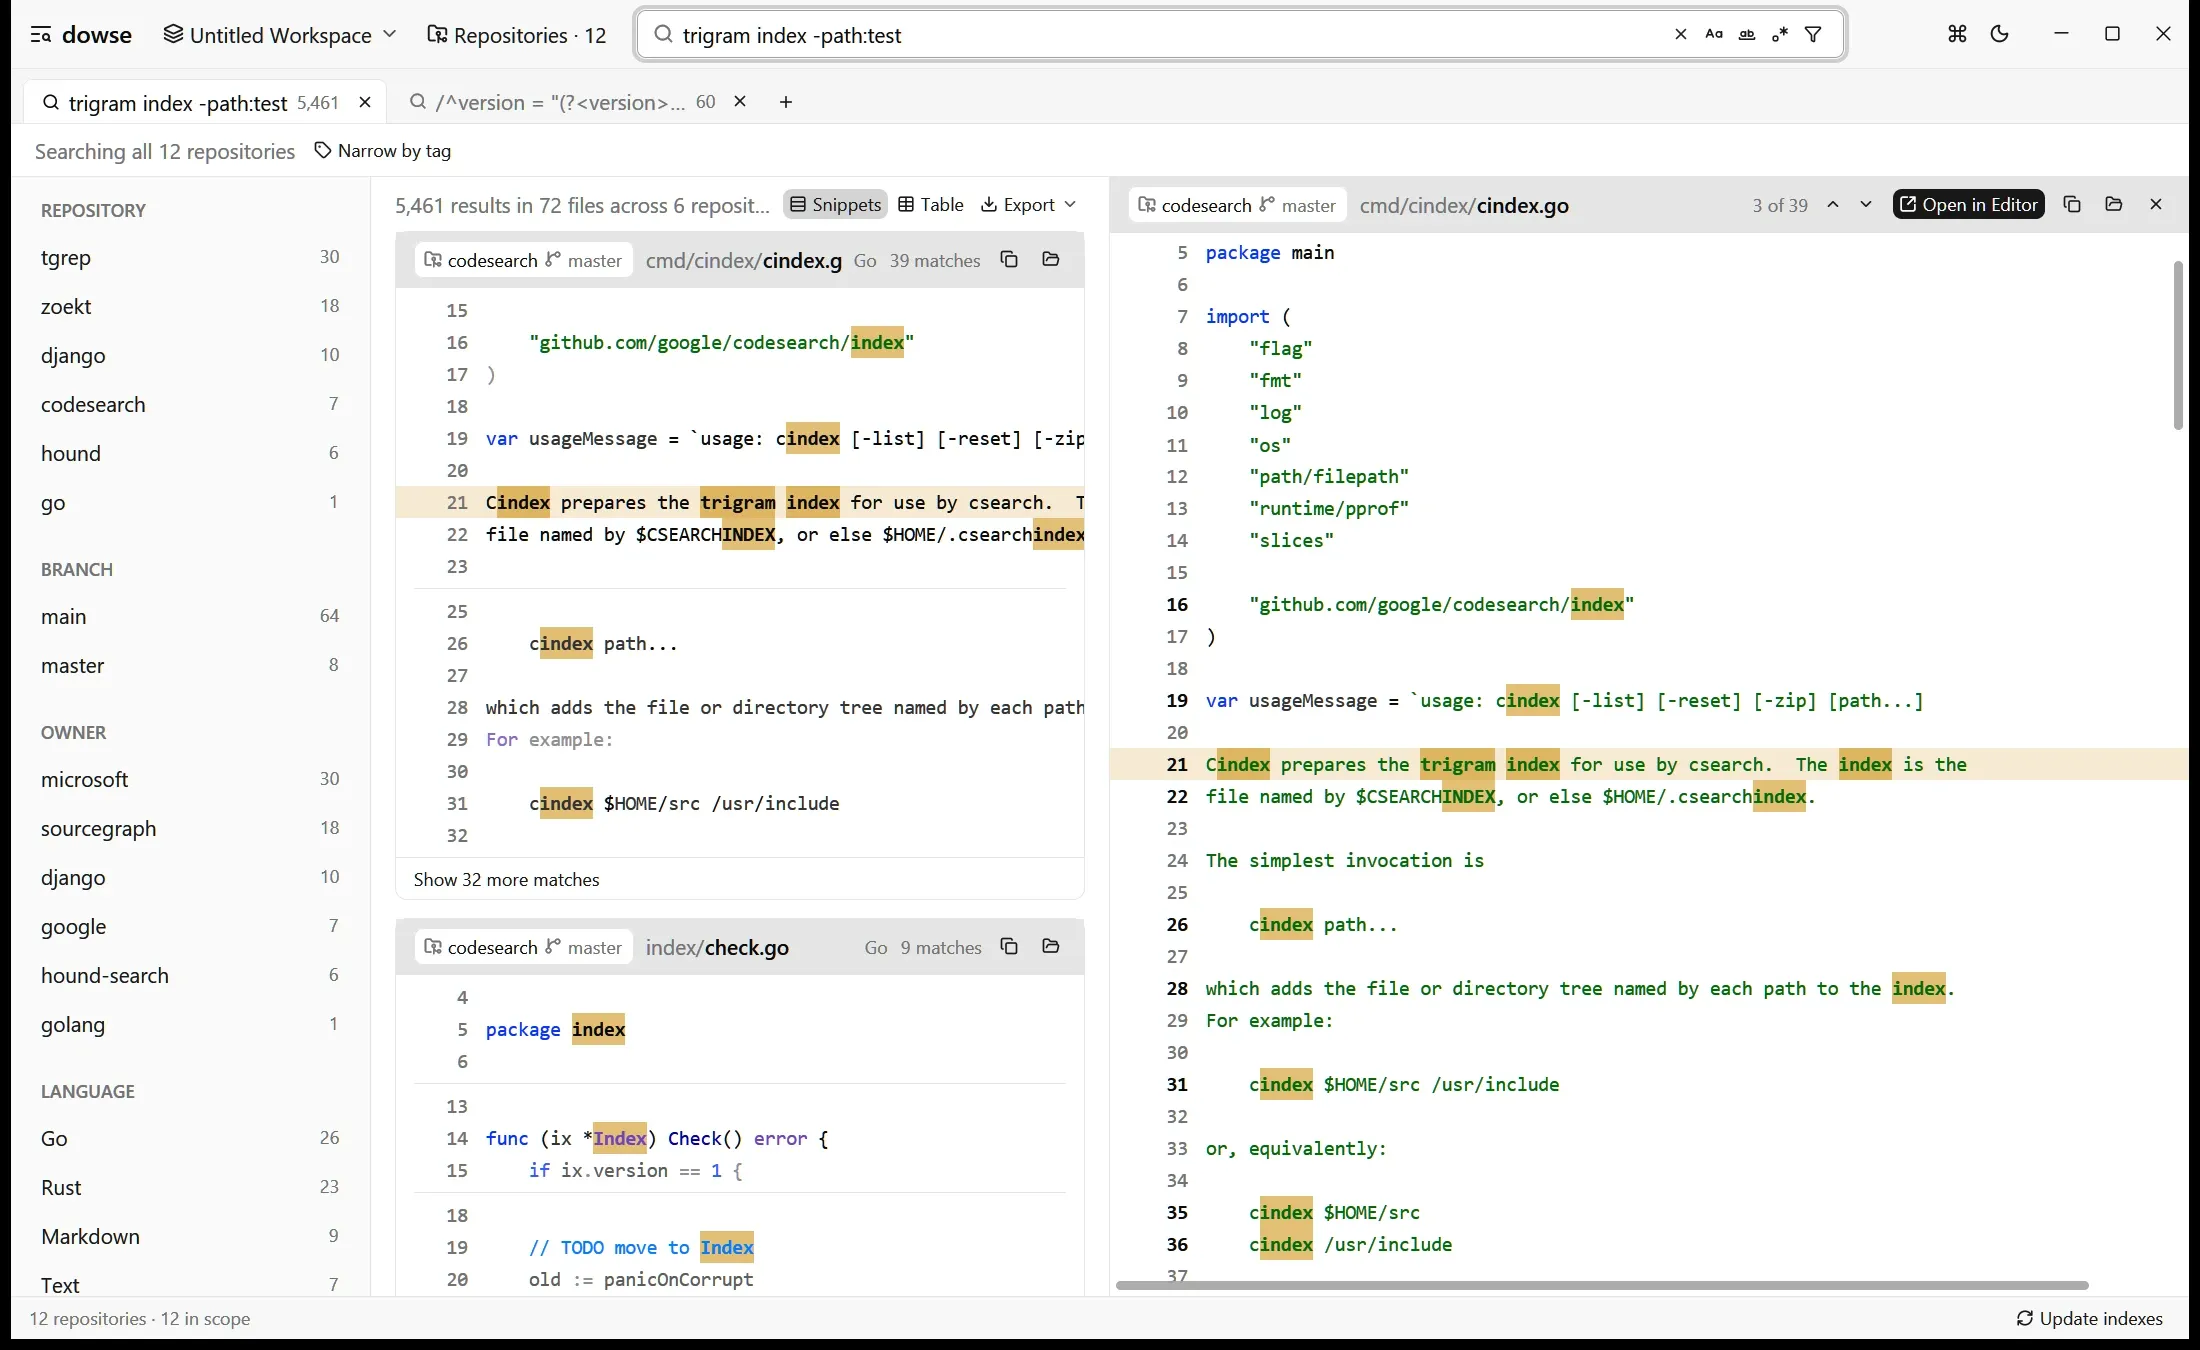Click Open in Editor

pyautogui.click(x=1969, y=205)
